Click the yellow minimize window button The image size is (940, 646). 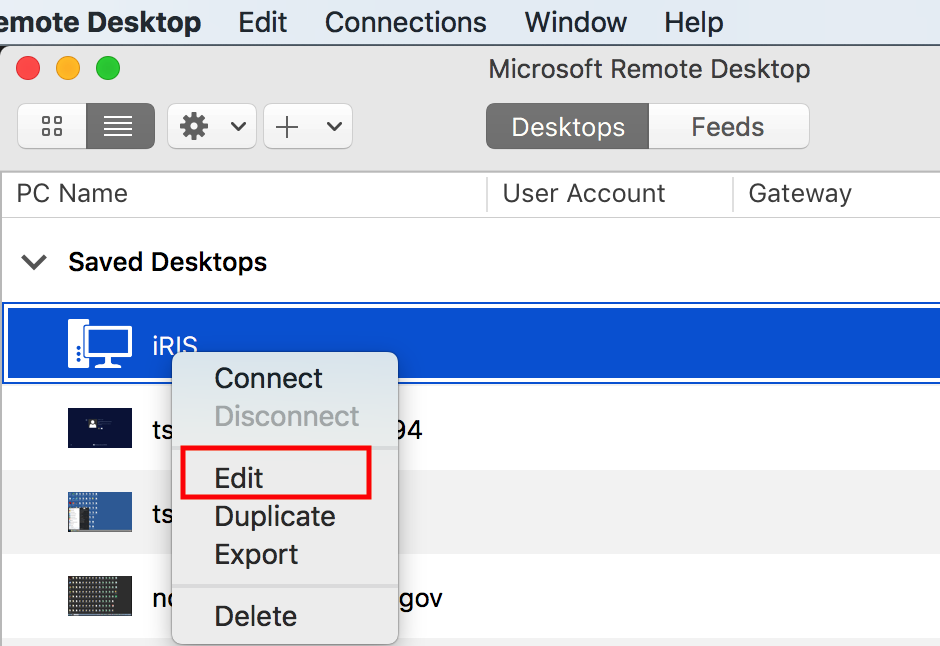point(68,68)
